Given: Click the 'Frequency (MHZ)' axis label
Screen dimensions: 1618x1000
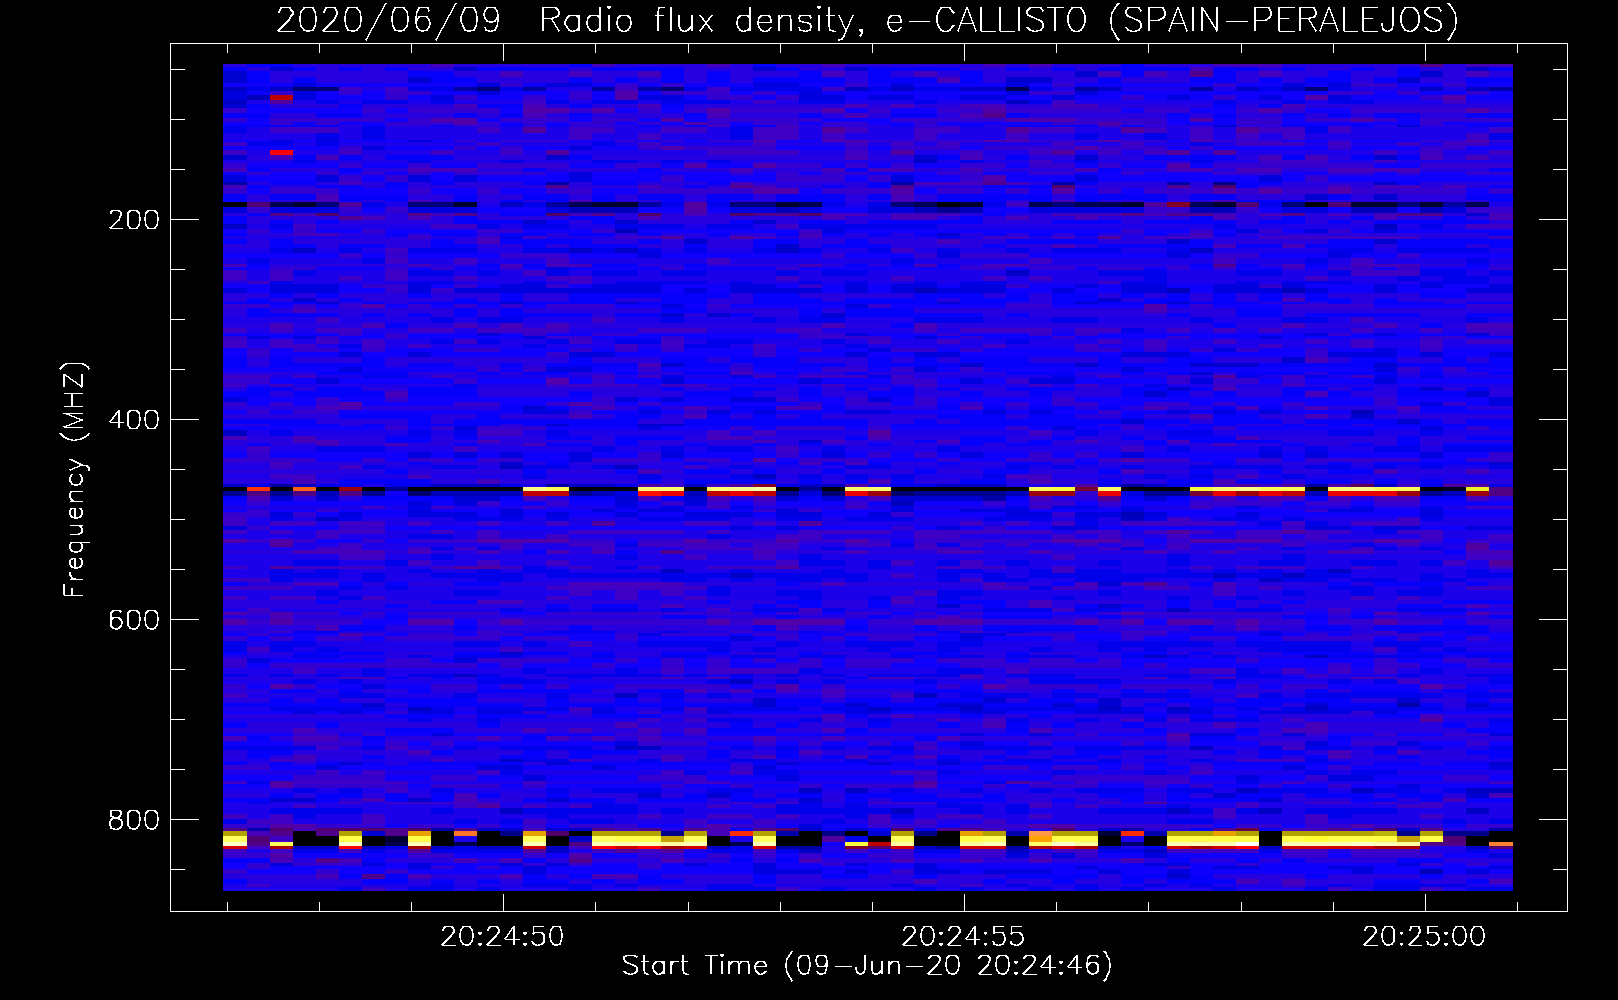Looking at the screenshot, I should (75, 479).
